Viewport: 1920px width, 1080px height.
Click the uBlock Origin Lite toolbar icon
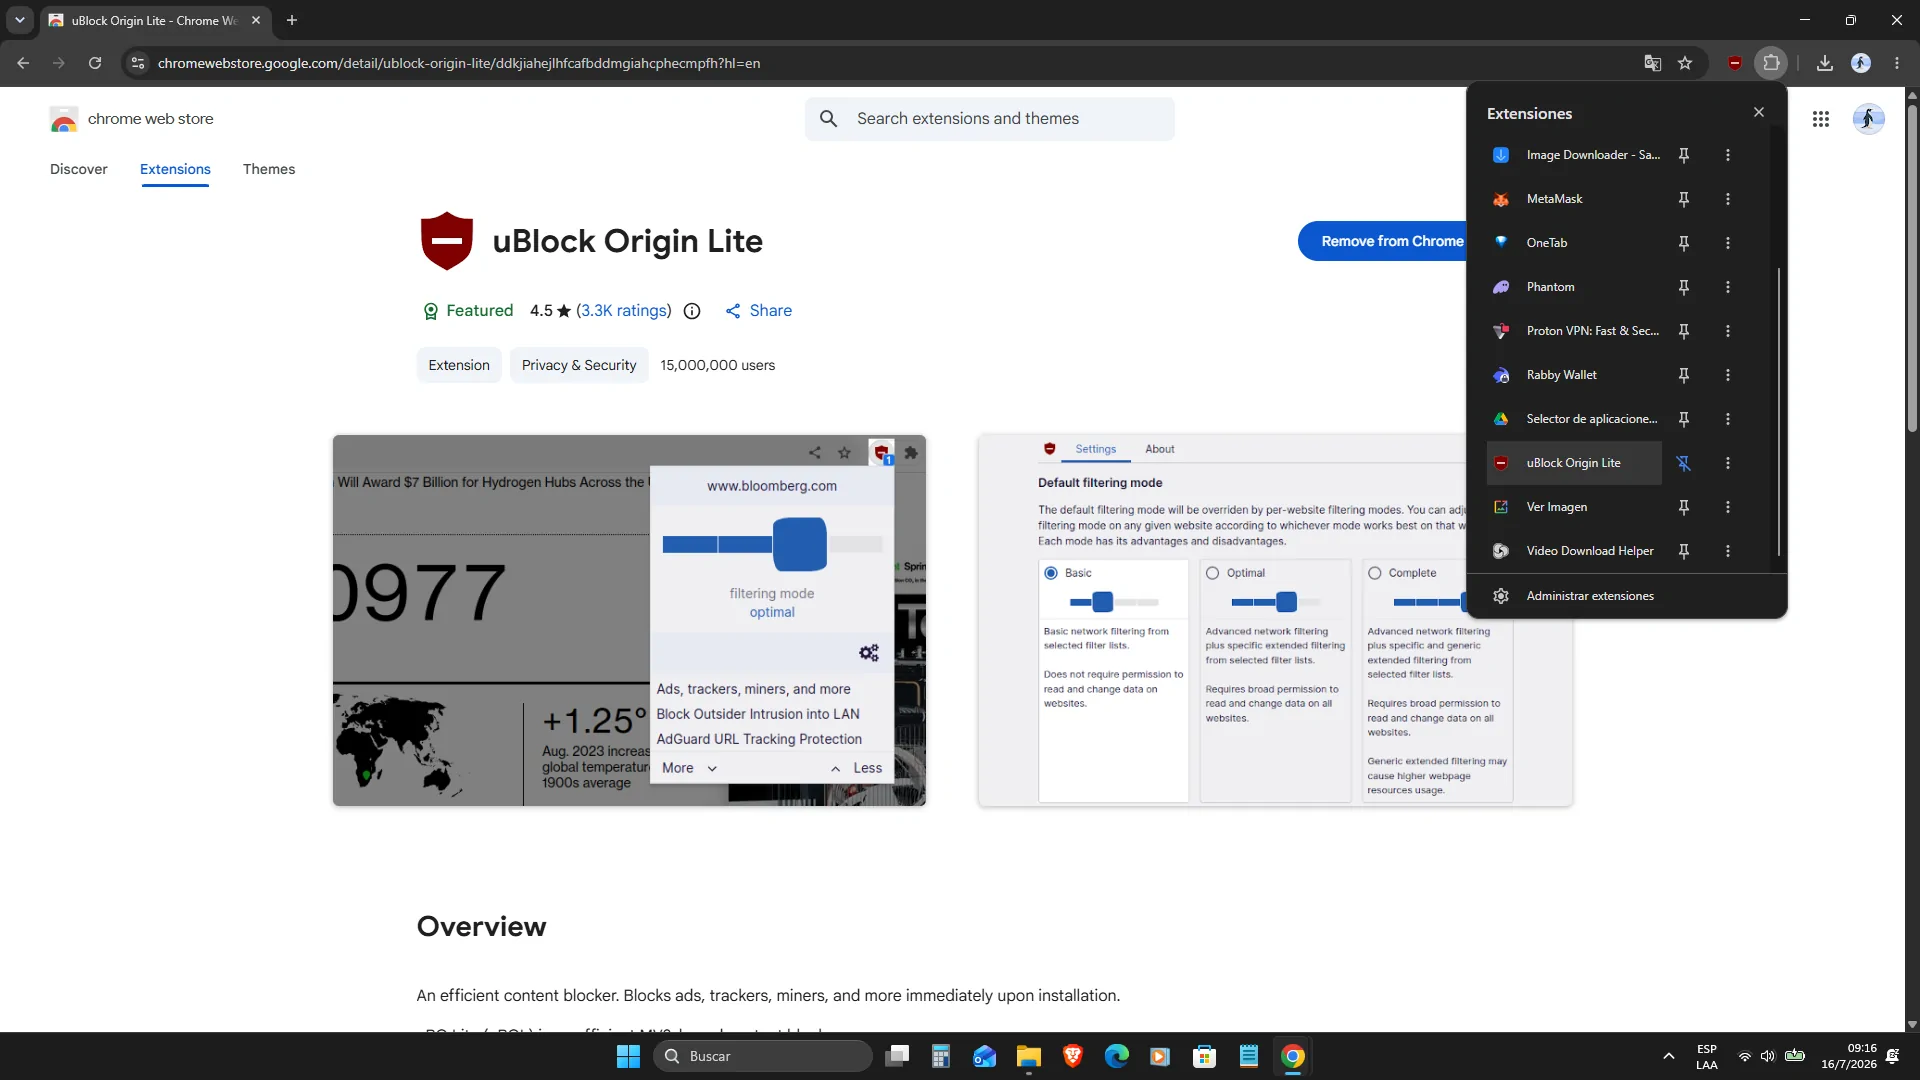click(x=1735, y=63)
